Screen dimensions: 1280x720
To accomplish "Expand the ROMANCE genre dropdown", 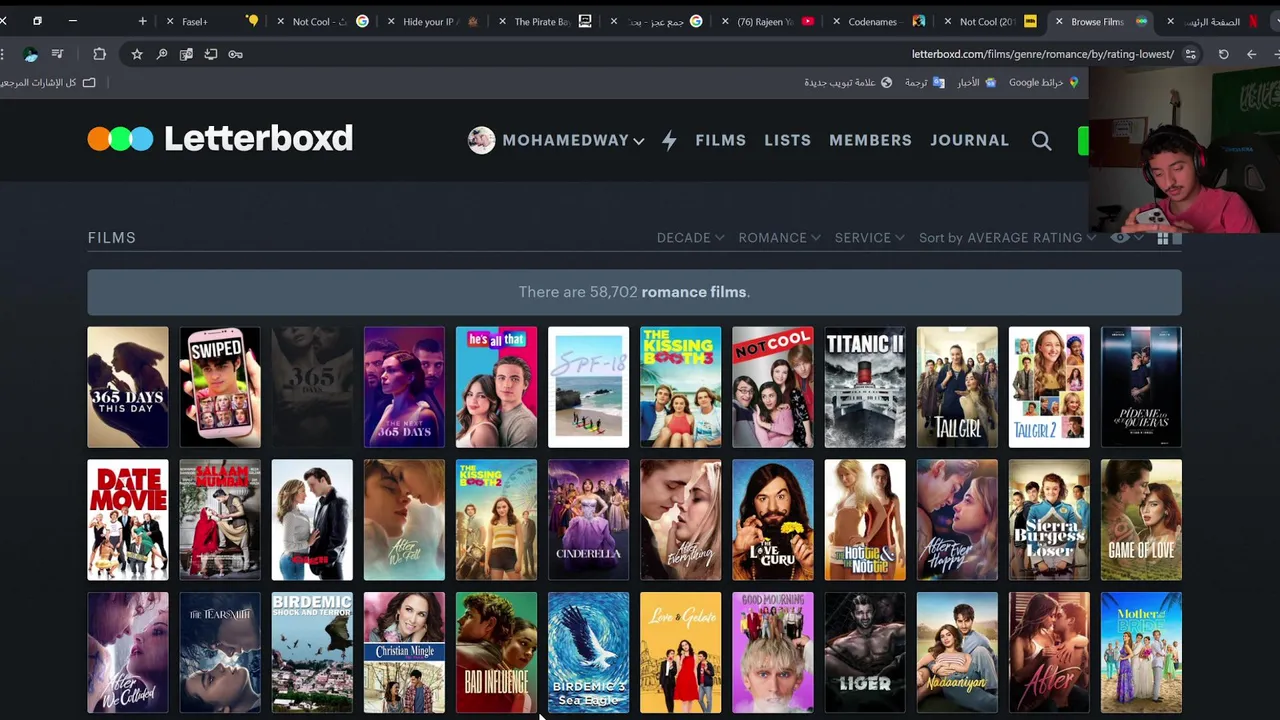I will click(x=779, y=238).
